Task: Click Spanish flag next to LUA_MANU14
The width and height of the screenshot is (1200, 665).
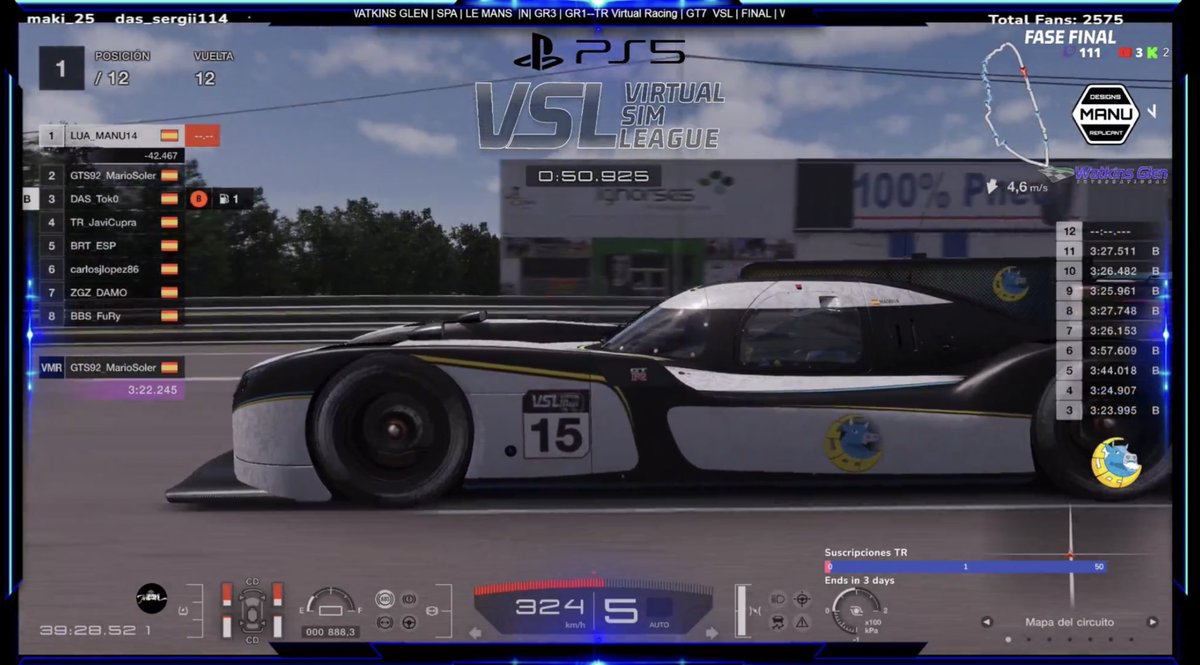Action: pyautogui.click(x=169, y=135)
